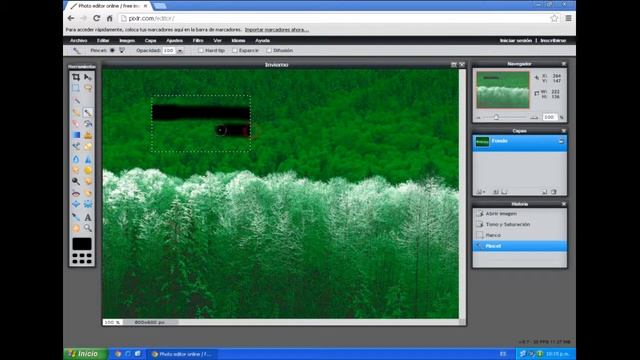
Task: Select the Fondo layer thumbnail
Action: click(x=482, y=142)
